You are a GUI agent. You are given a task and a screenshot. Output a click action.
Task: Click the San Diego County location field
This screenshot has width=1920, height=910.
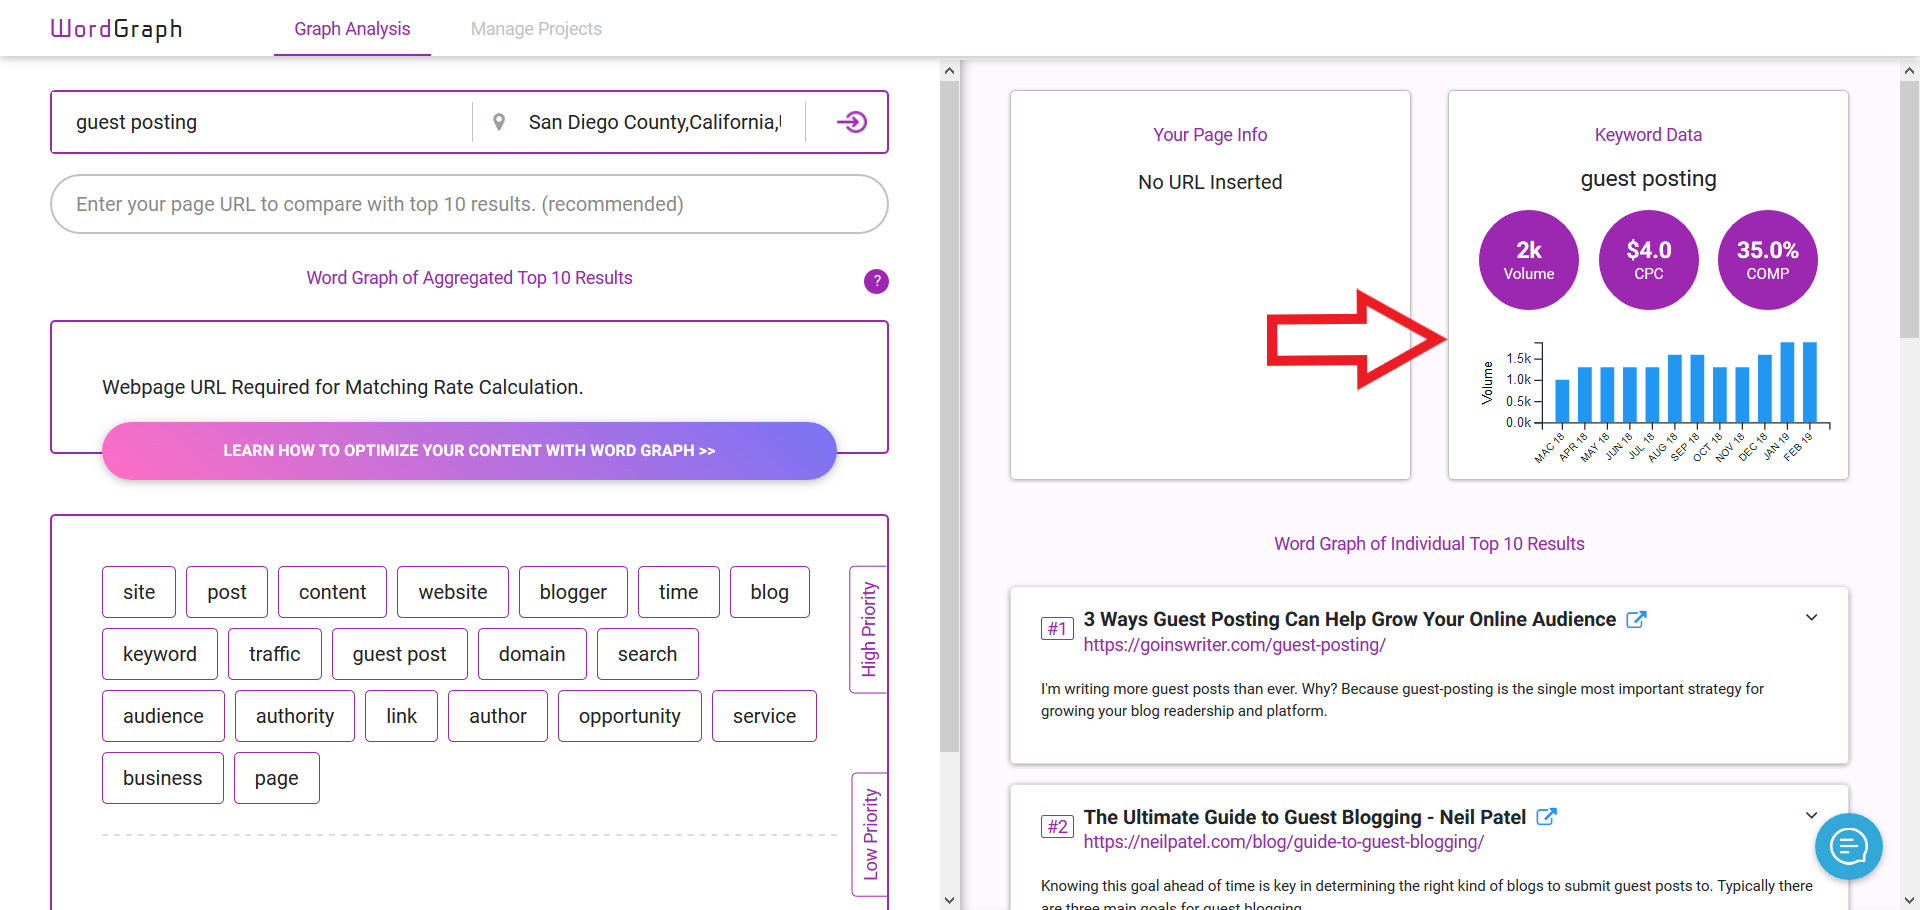click(x=655, y=122)
